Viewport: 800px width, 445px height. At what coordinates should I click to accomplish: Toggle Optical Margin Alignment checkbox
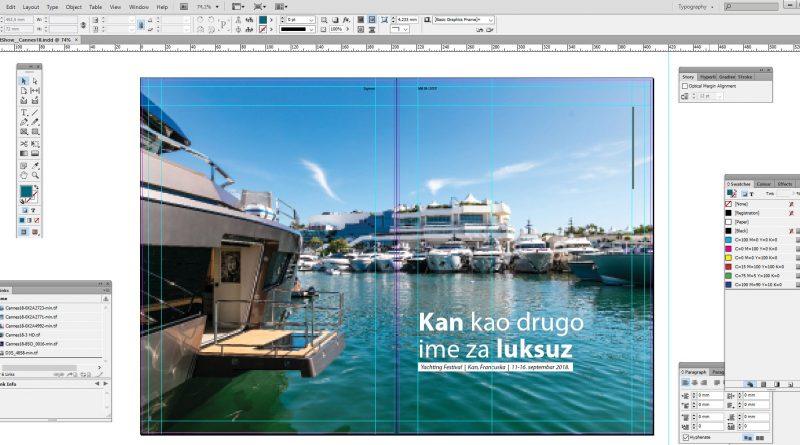pos(685,86)
